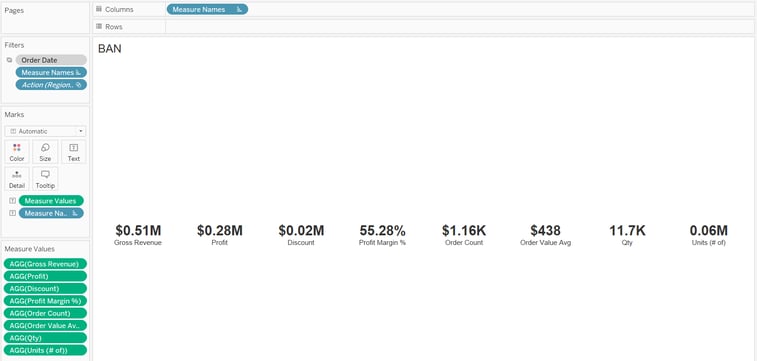This screenshot has width=757, height=361.
Task: Click the Pages shelf header
Action: tap(14, 10)
